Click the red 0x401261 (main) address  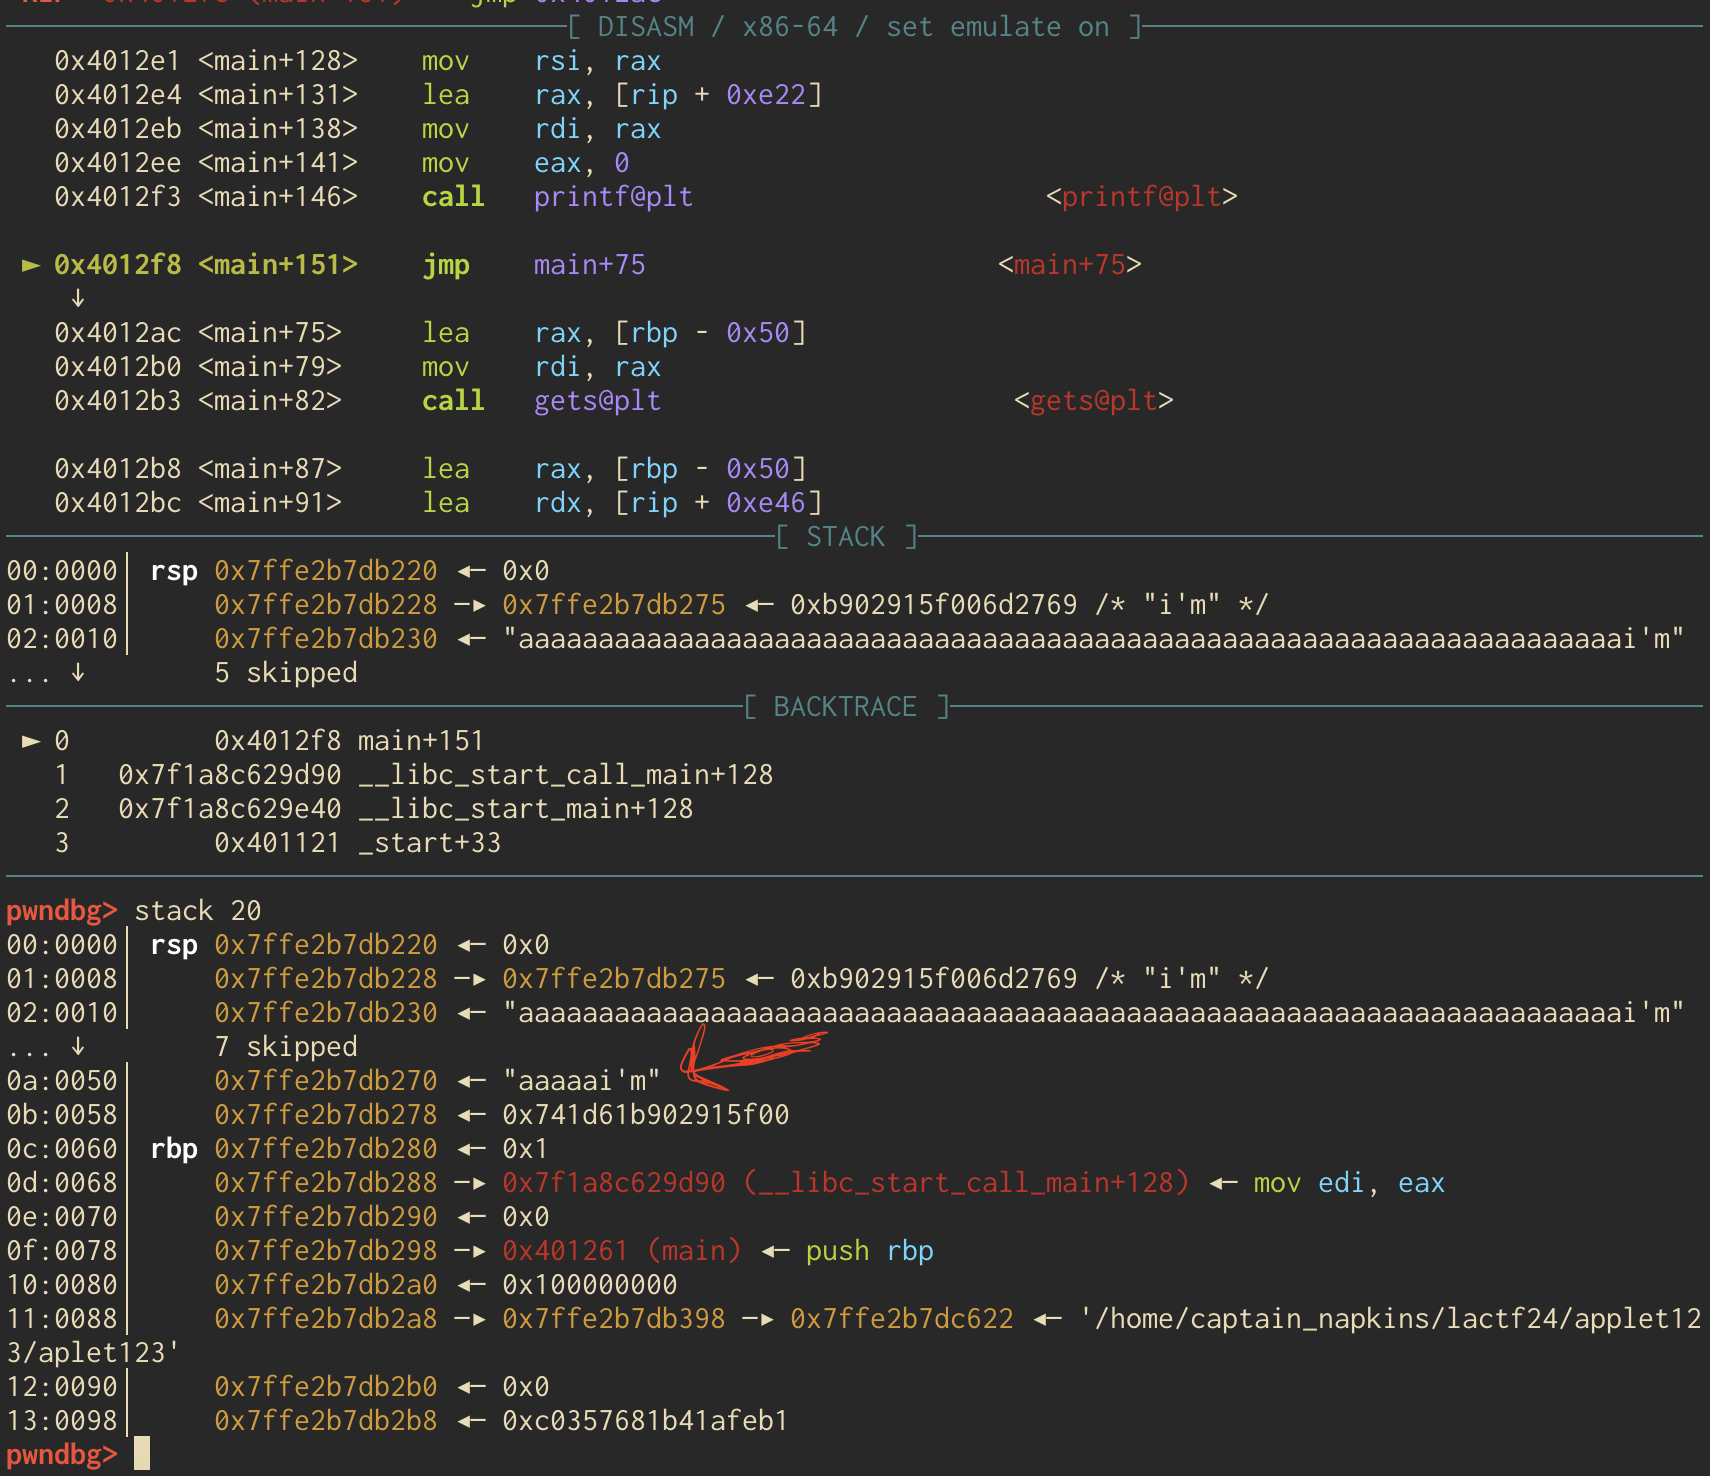(x=621, y=1251)
